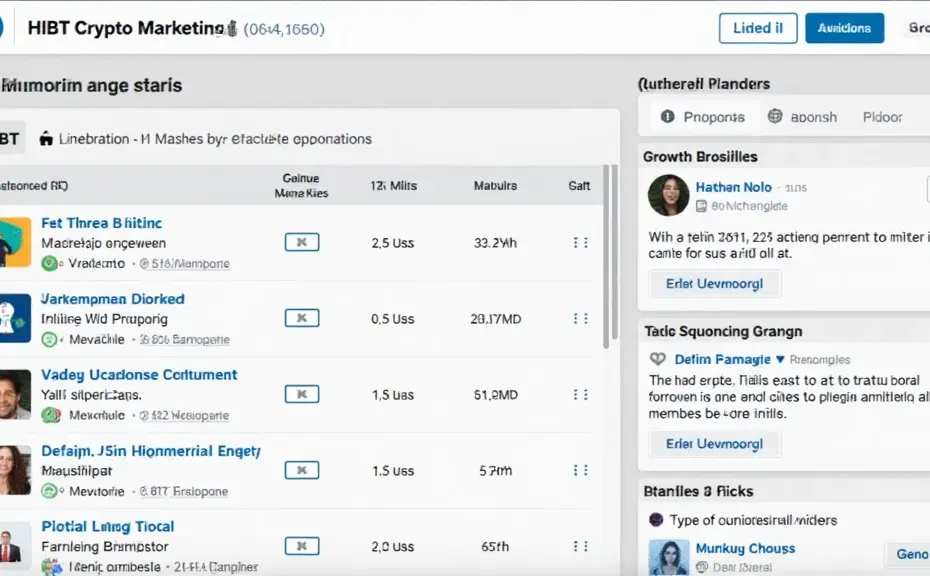Select the aponsh tab
This screenshot has width=930, height=576.
(x=813, y=117)
